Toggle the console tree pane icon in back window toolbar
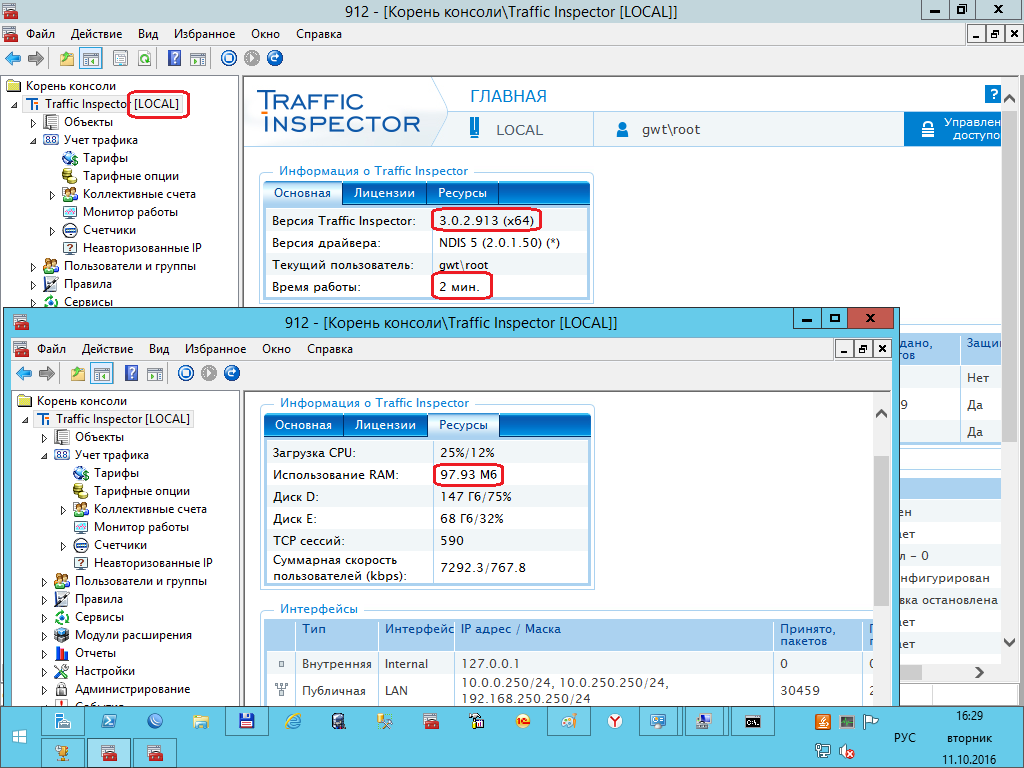The image size is (1024, 768). point(91,58)
